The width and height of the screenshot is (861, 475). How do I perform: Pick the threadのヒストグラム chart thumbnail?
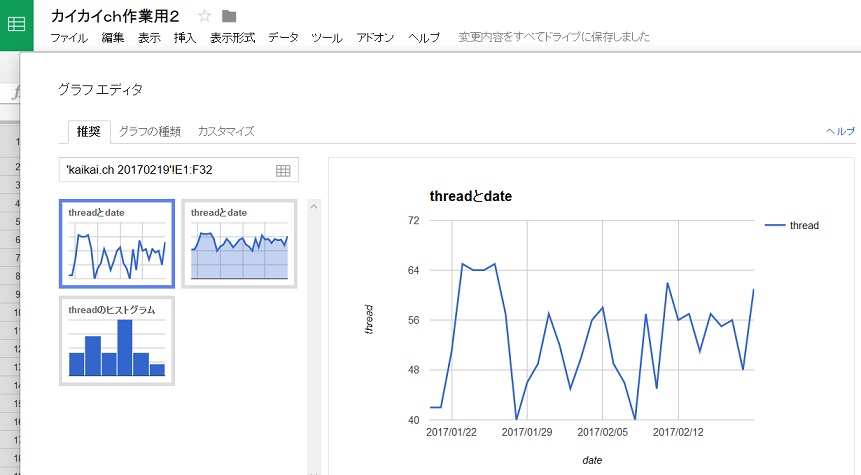coord(117,341)
